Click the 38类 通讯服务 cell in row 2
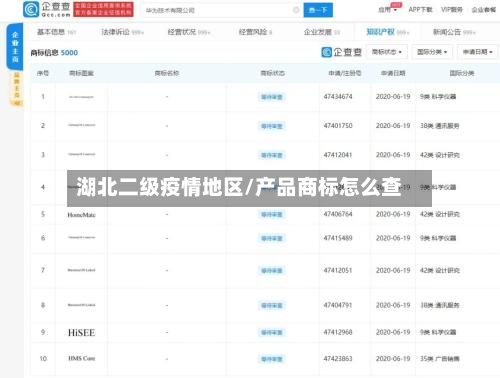The image size is (500, 378). (439, 126)
